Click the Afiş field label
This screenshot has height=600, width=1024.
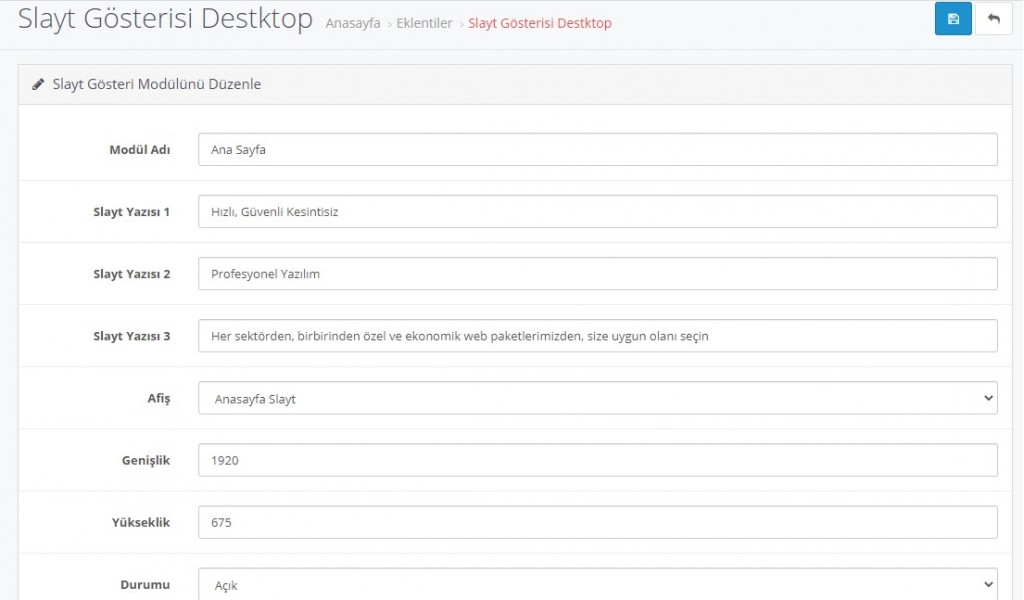click(159, 398)
